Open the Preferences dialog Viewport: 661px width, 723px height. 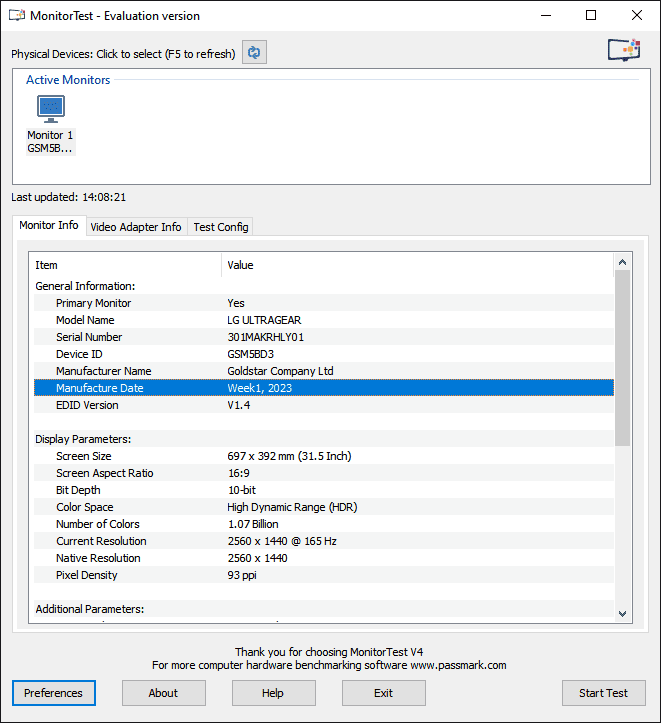pos(53,693)
